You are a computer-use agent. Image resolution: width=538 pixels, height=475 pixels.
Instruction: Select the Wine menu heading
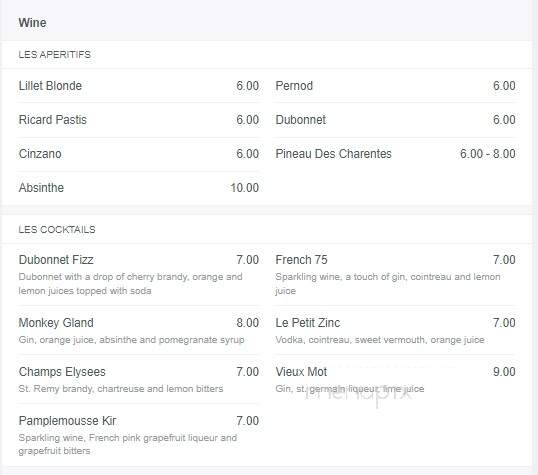tap(32, 23)
